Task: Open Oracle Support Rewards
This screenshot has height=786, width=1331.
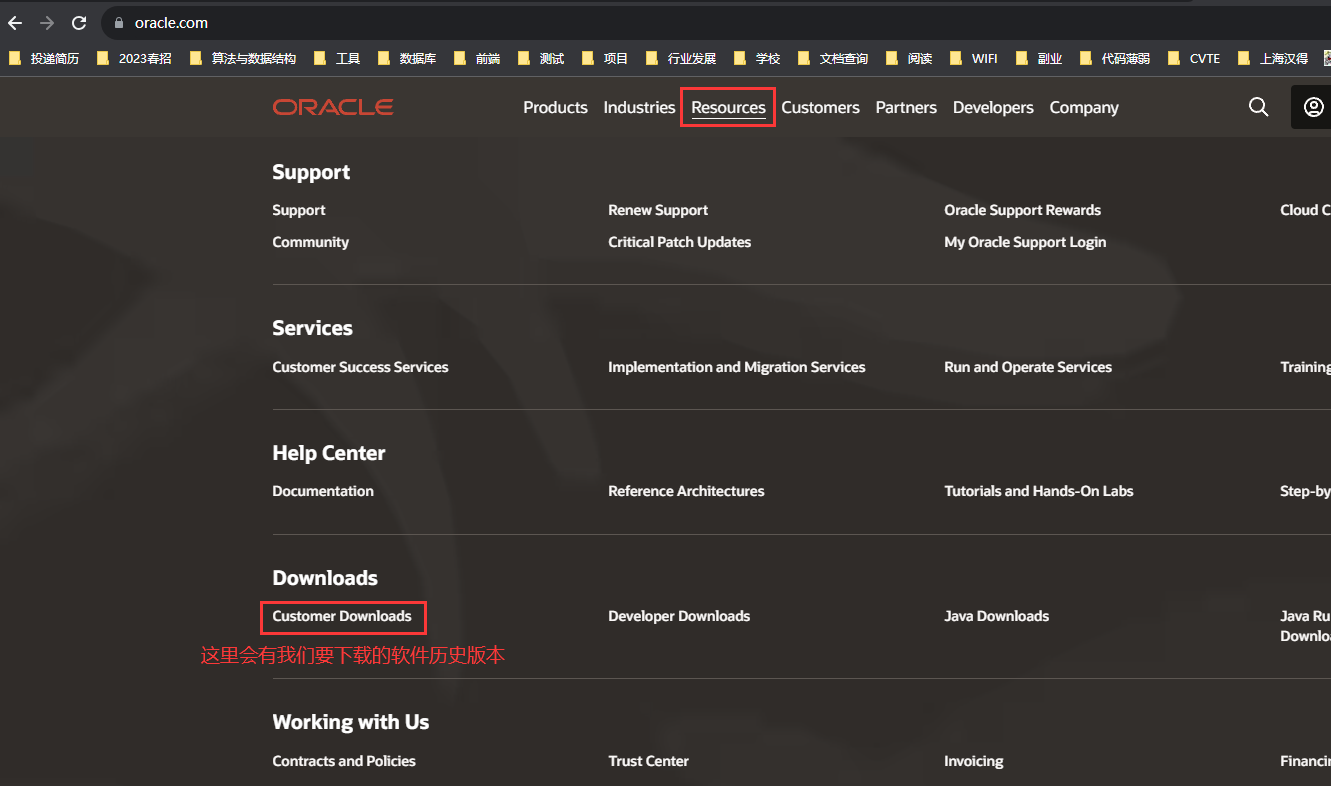Action: point(1022,210)
